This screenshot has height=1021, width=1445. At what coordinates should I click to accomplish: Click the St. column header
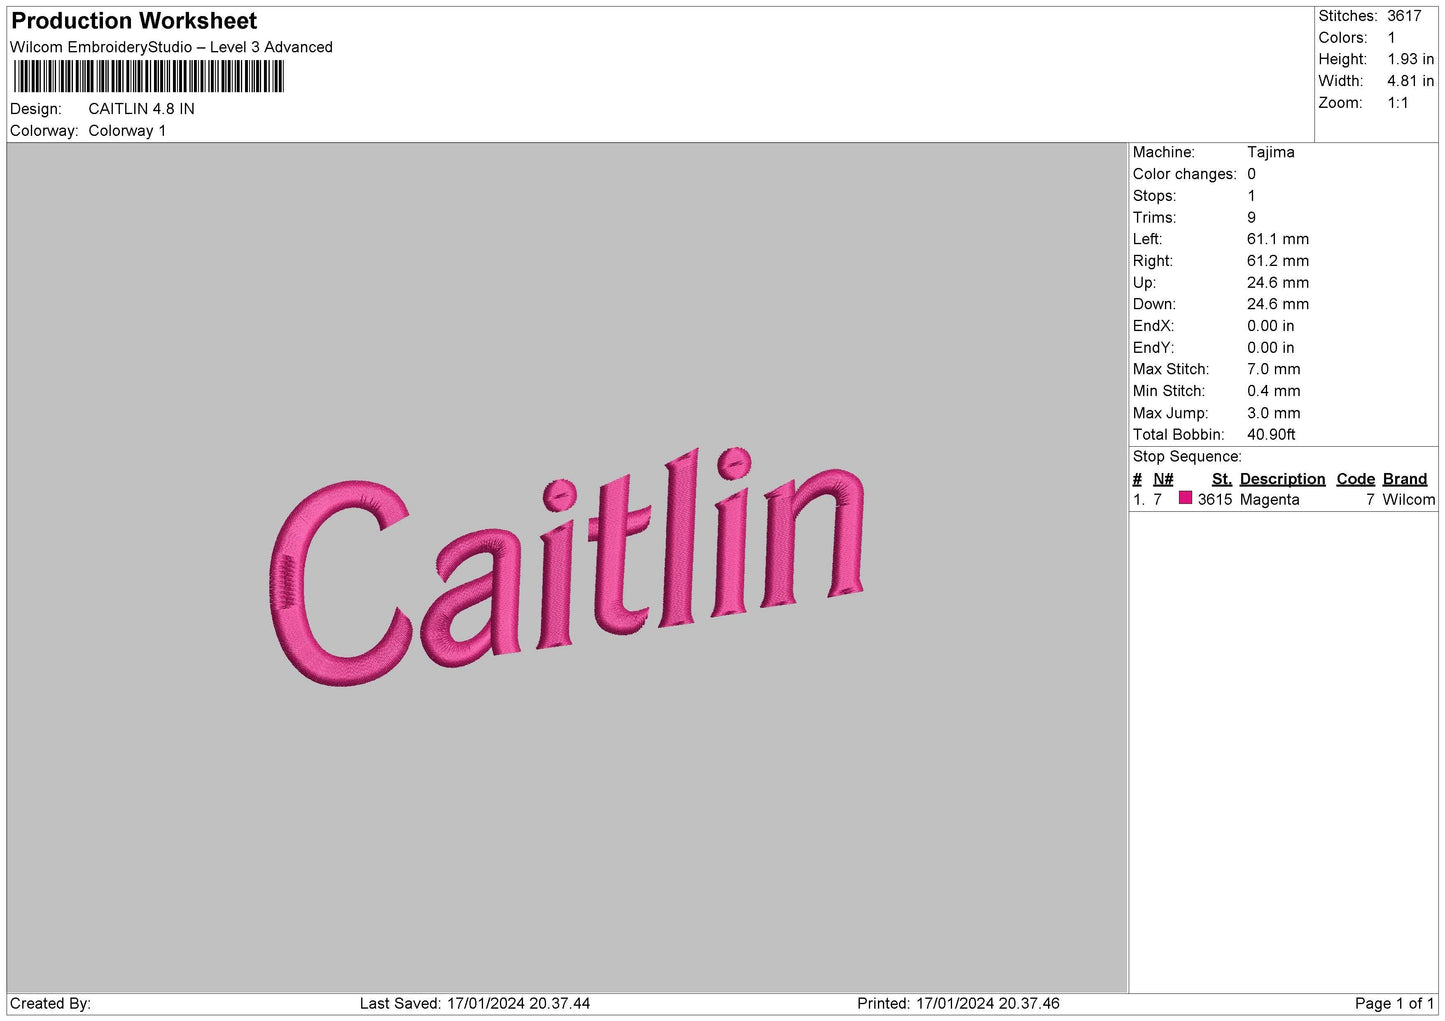(1221, 479)
